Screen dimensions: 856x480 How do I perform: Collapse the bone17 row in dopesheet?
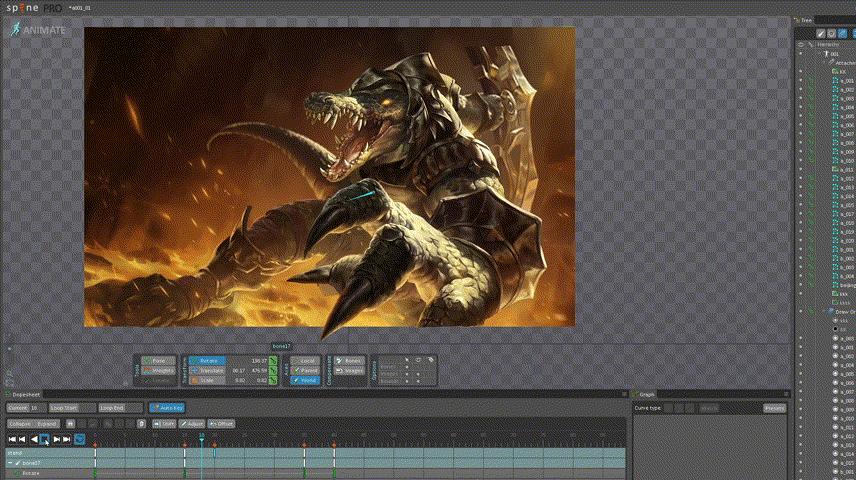pyautogui.click(x=10, y=463)
